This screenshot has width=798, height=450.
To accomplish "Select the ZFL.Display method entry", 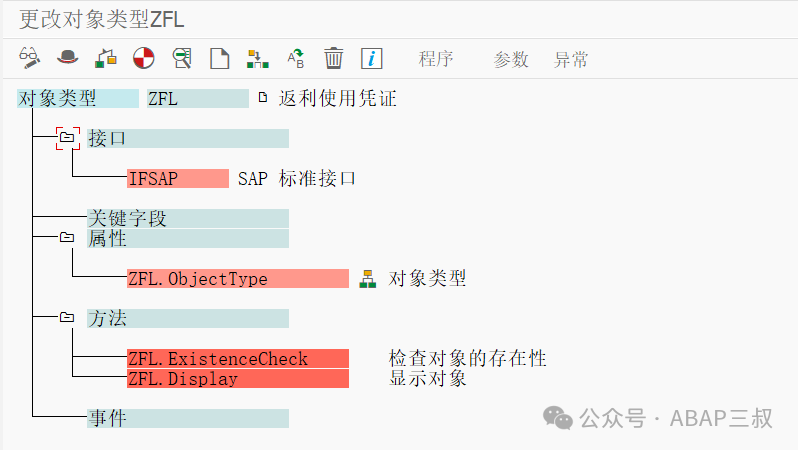I will [238, 379].
